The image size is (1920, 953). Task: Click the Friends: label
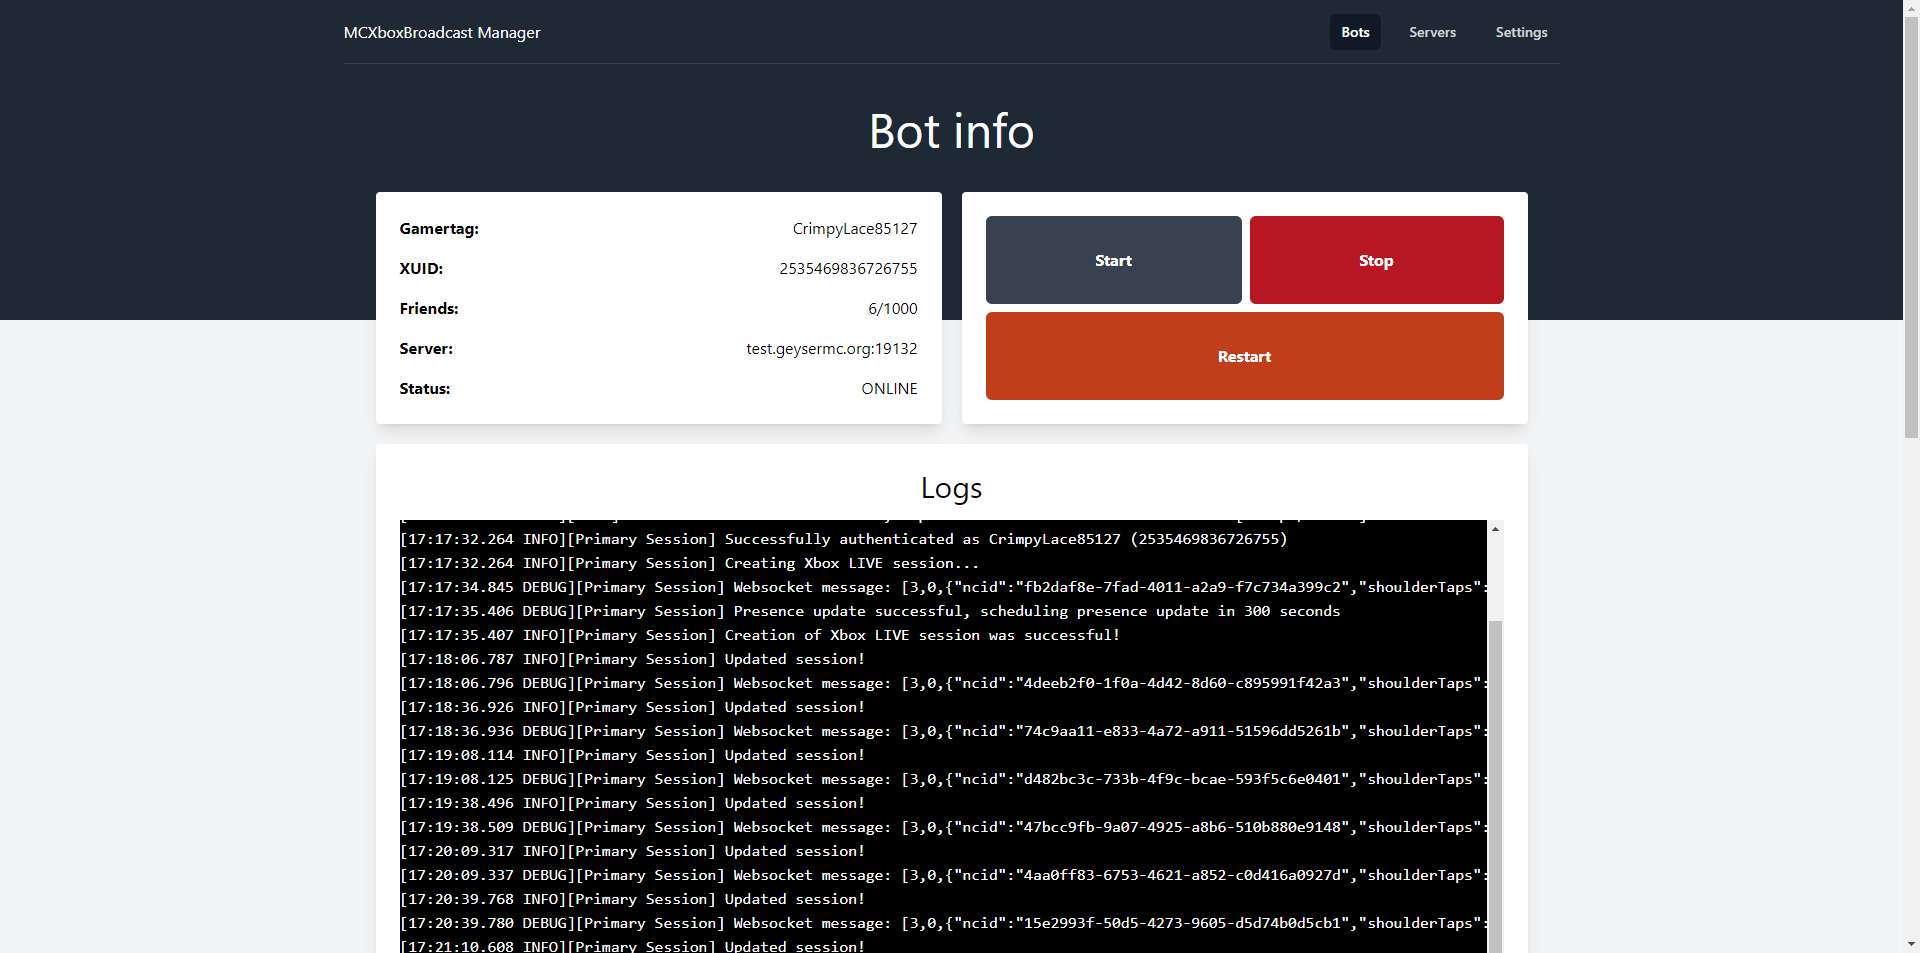coord(429,309)
